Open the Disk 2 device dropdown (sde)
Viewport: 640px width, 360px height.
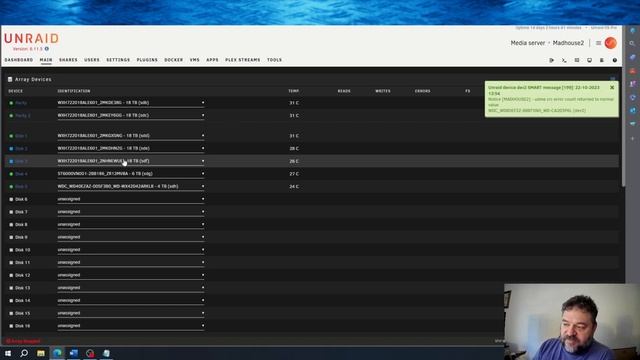click(x=131, y=149)
